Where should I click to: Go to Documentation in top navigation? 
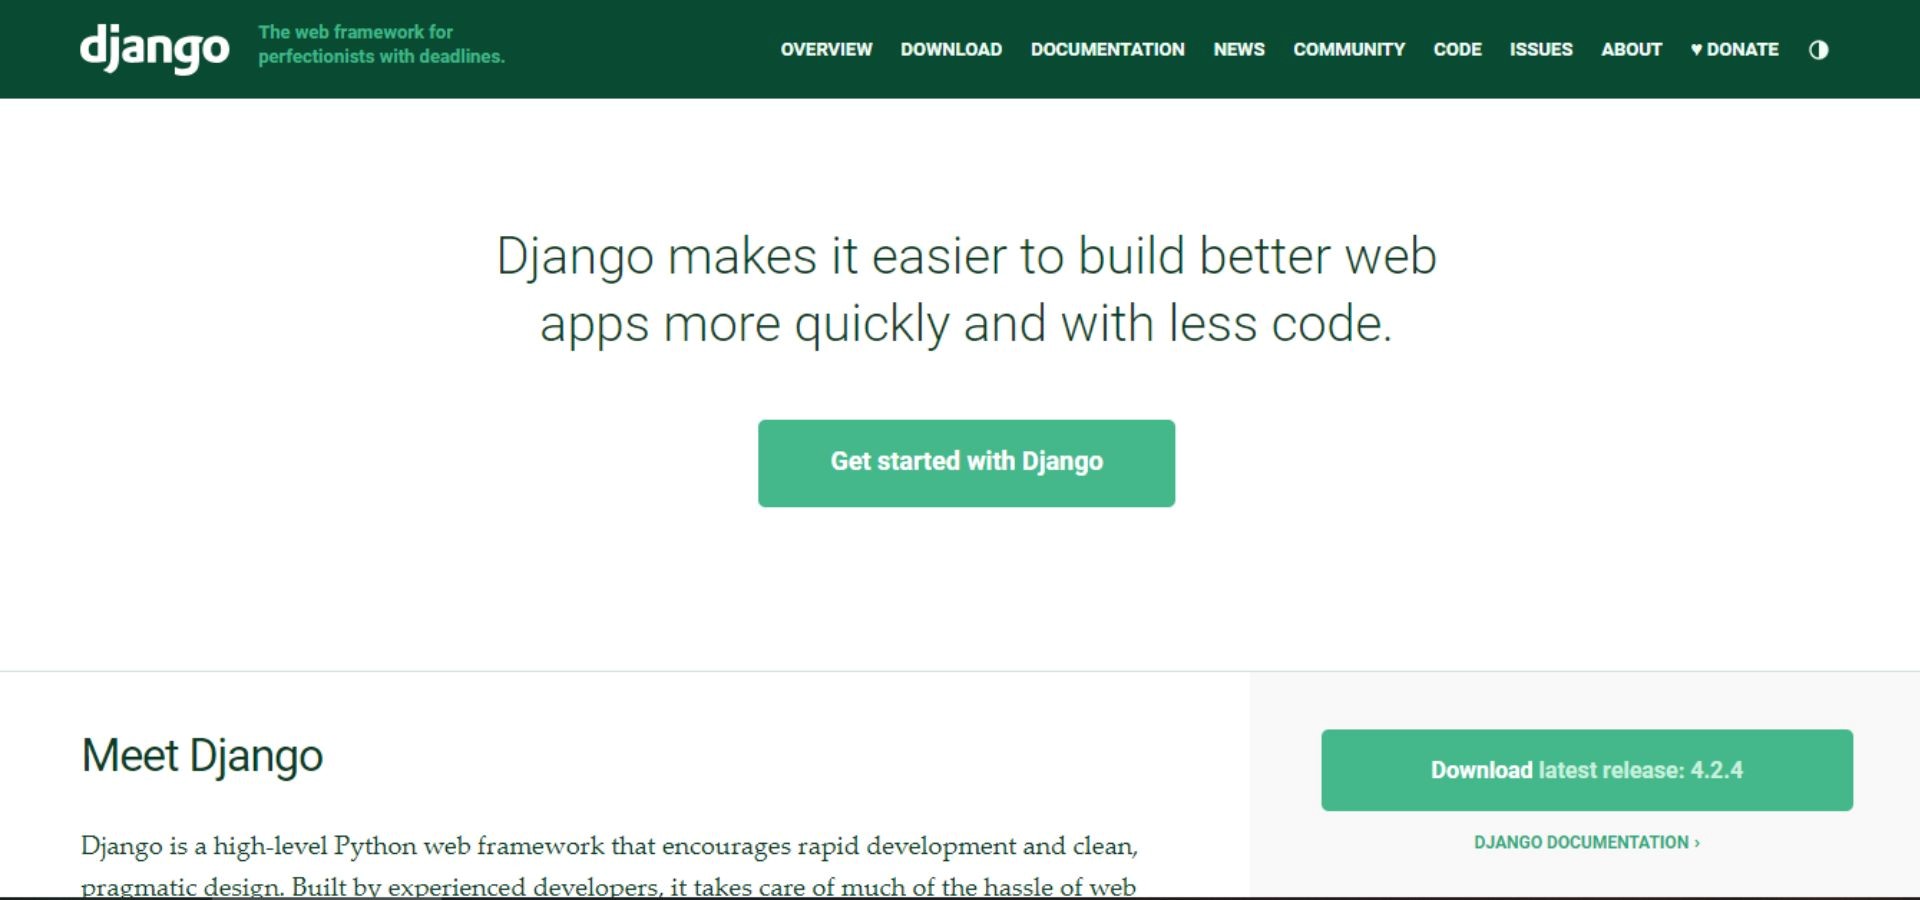1108,50
